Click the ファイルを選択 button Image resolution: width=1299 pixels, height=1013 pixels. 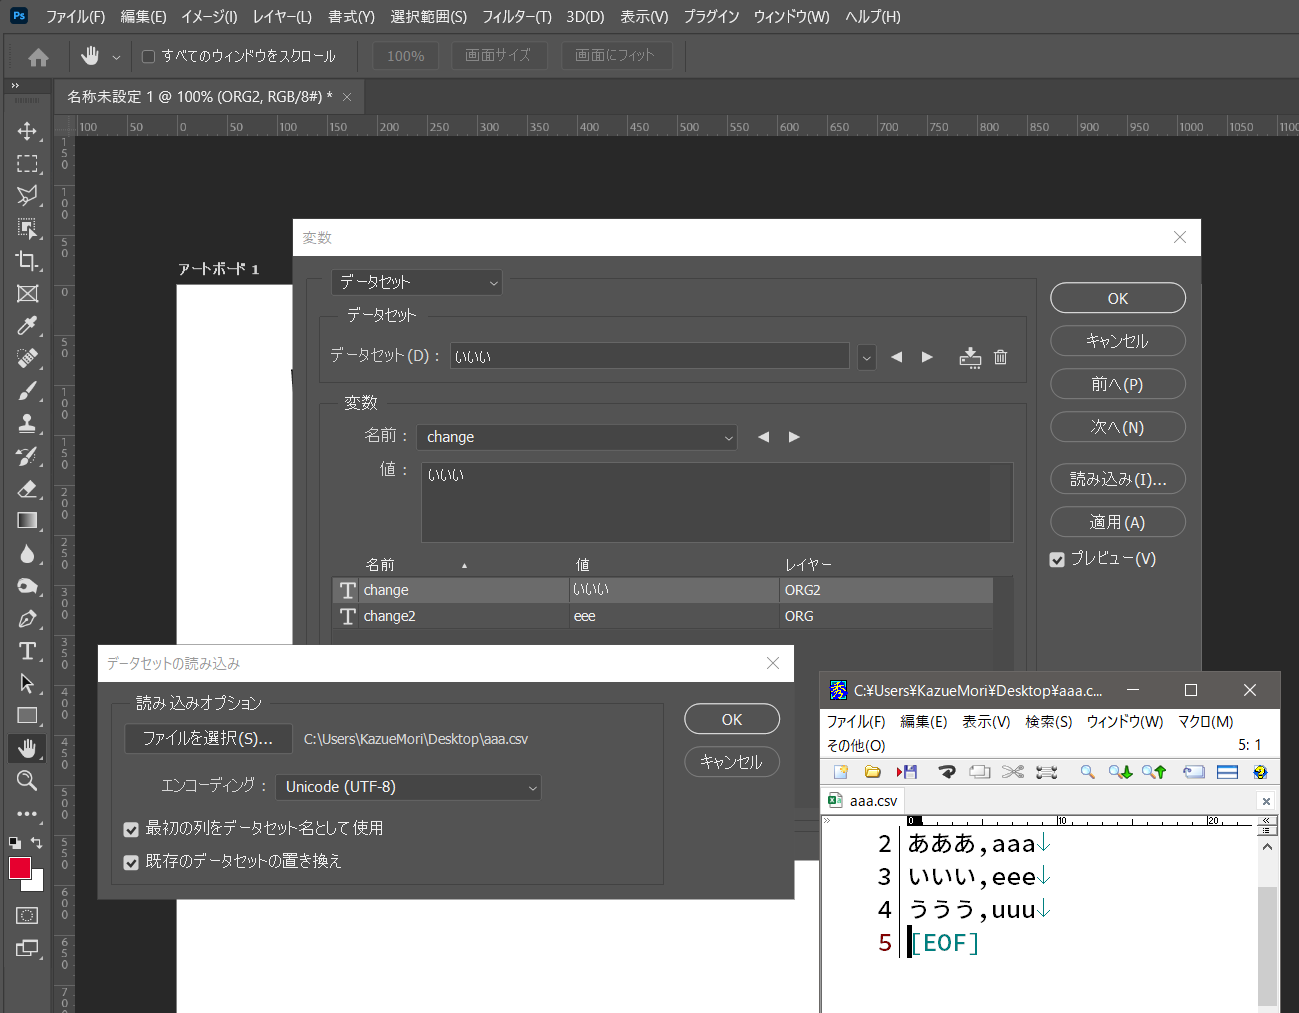coord(207,738)
